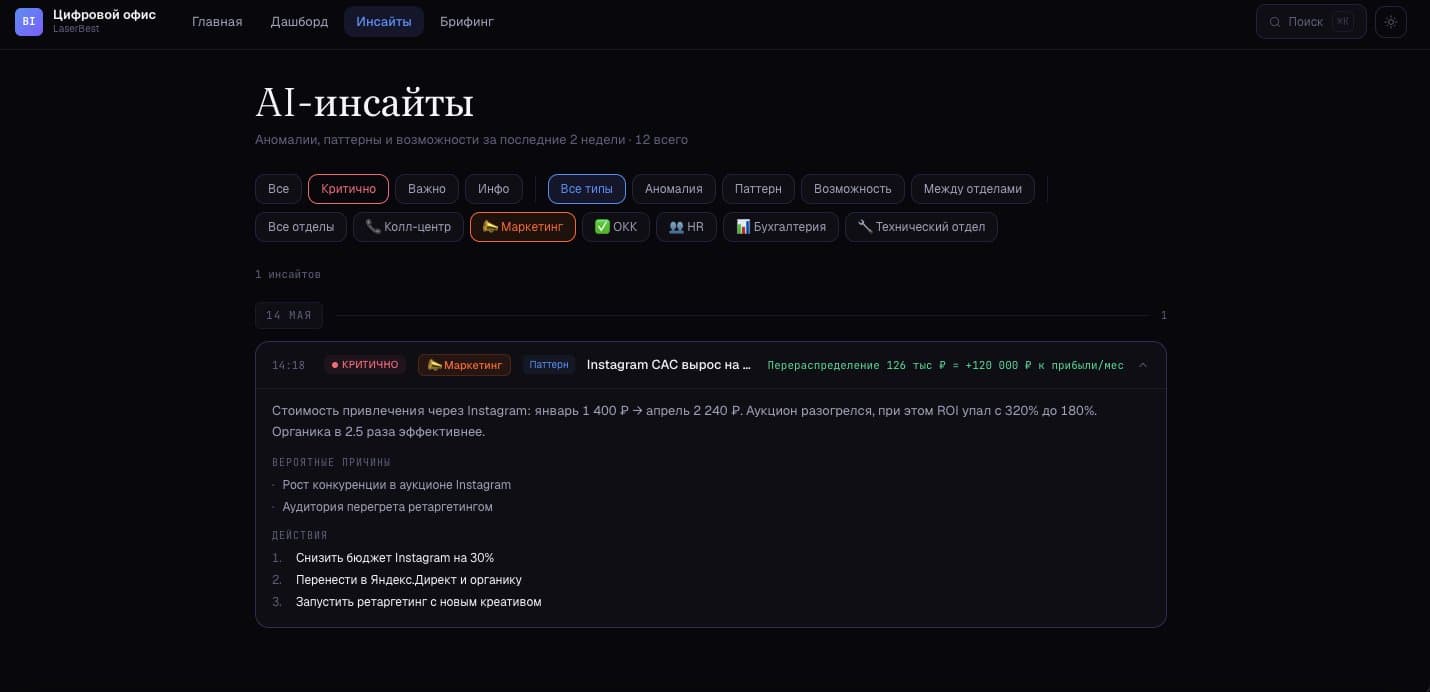Toggle the Важно filter chip
The width and height of the screenshot is (1430, 692).
(427, 189)
